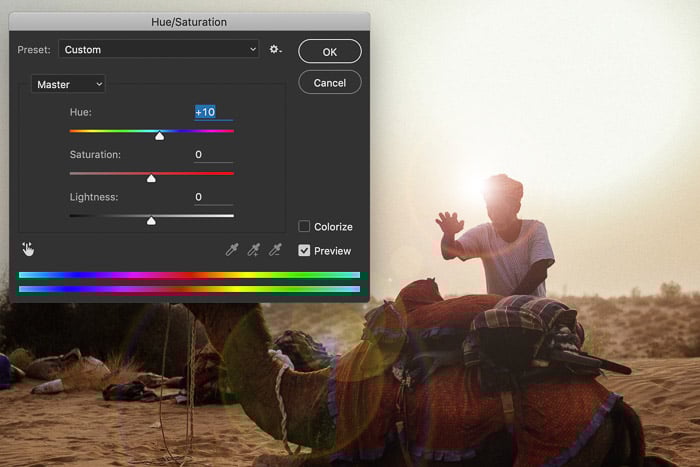The width and height of the screenshot is (700, 467).
Task: Uncheck the Preview checkbox
Action: coord(304,250)
